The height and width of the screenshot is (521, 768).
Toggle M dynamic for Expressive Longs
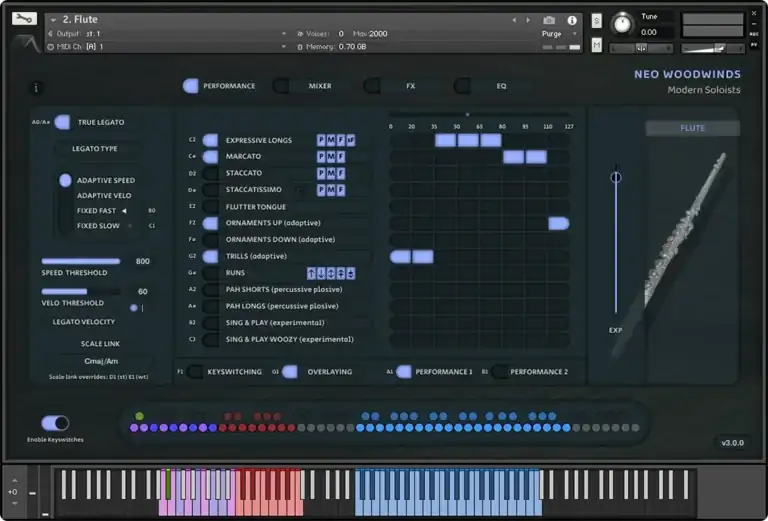pyautogui.click(x=331, y=141)
